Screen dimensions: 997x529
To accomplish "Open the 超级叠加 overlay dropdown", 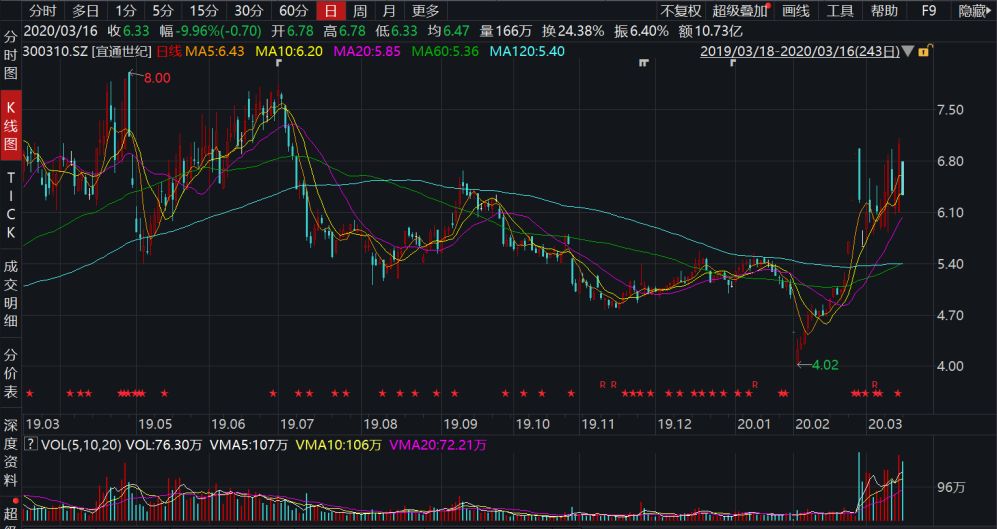I will pyautogui.click(x=741, y=11).
